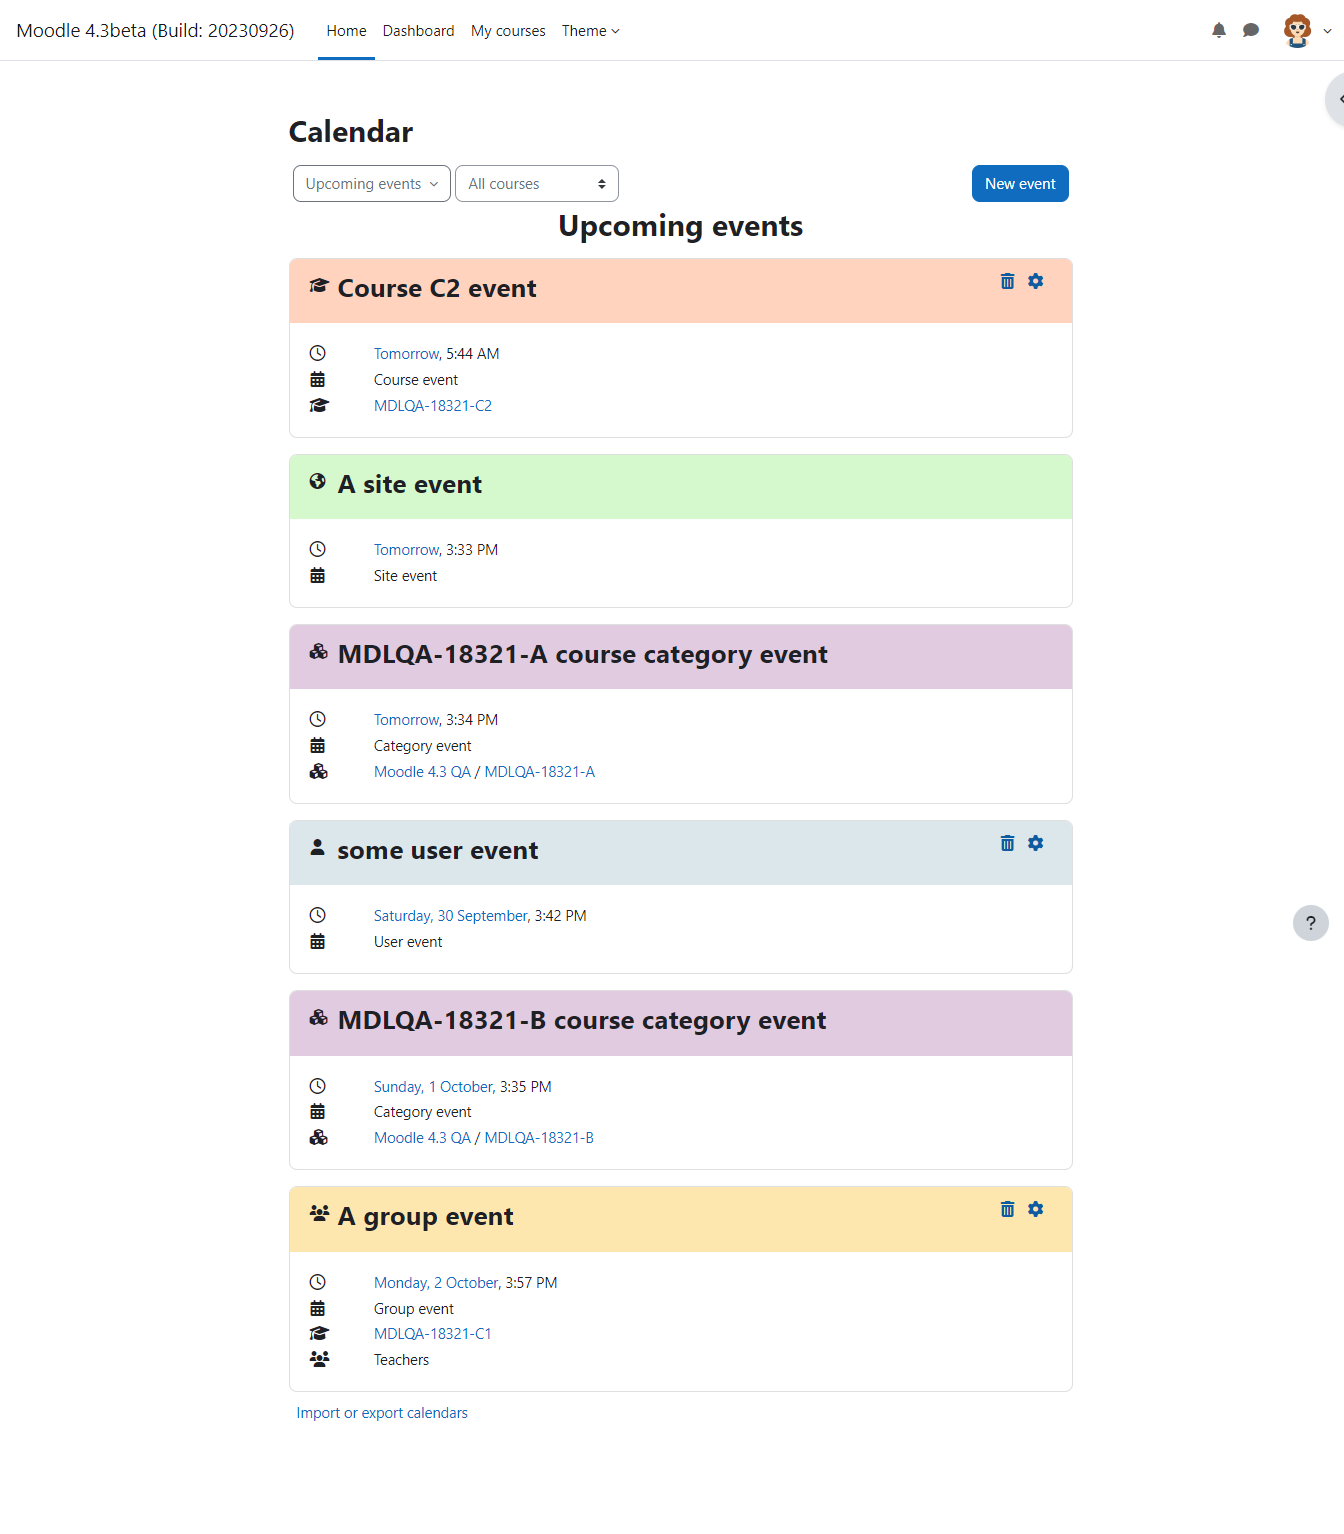
Task: Expand the Upcoming events view dropdown
Action: click(x=372, y=184)
